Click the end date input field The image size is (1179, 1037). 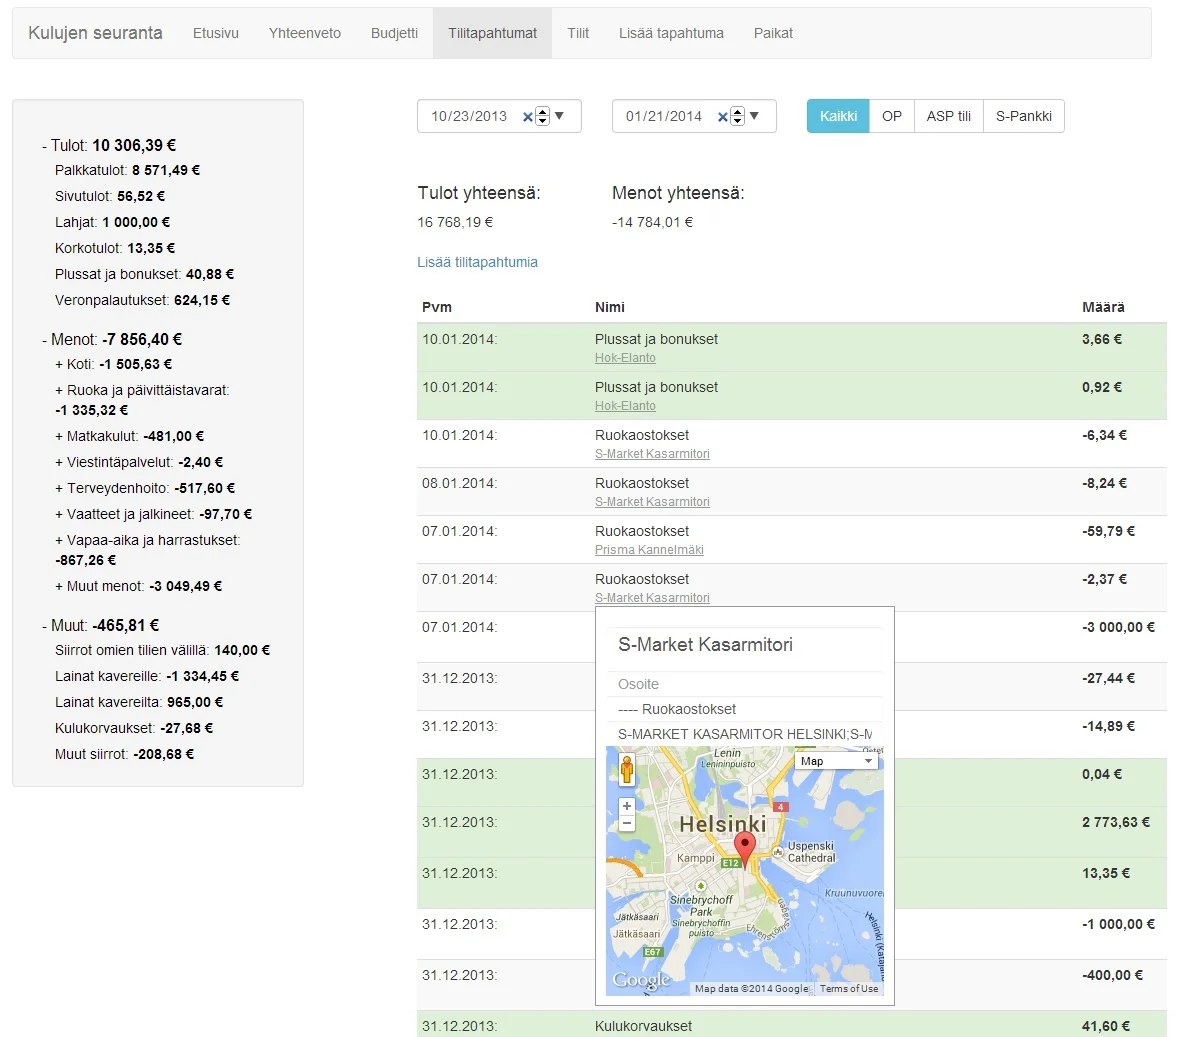click(664, 116)
